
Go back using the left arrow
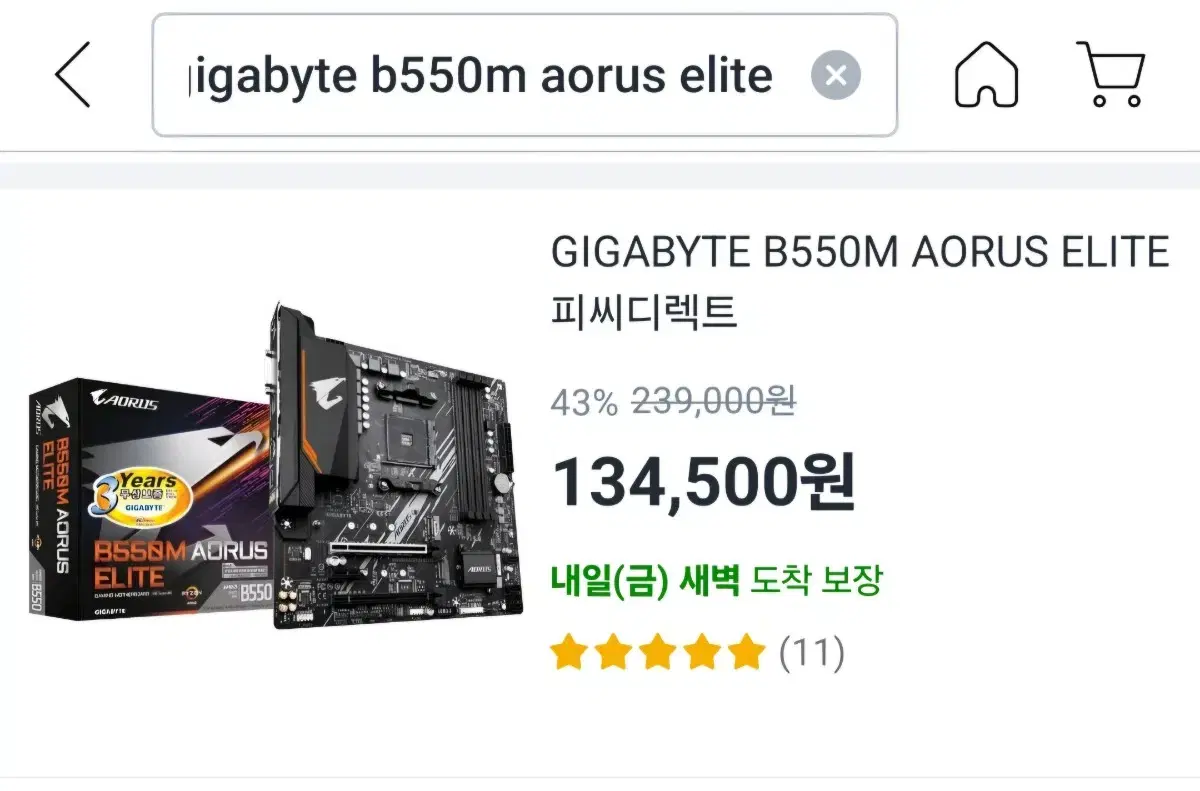[74, 75]
